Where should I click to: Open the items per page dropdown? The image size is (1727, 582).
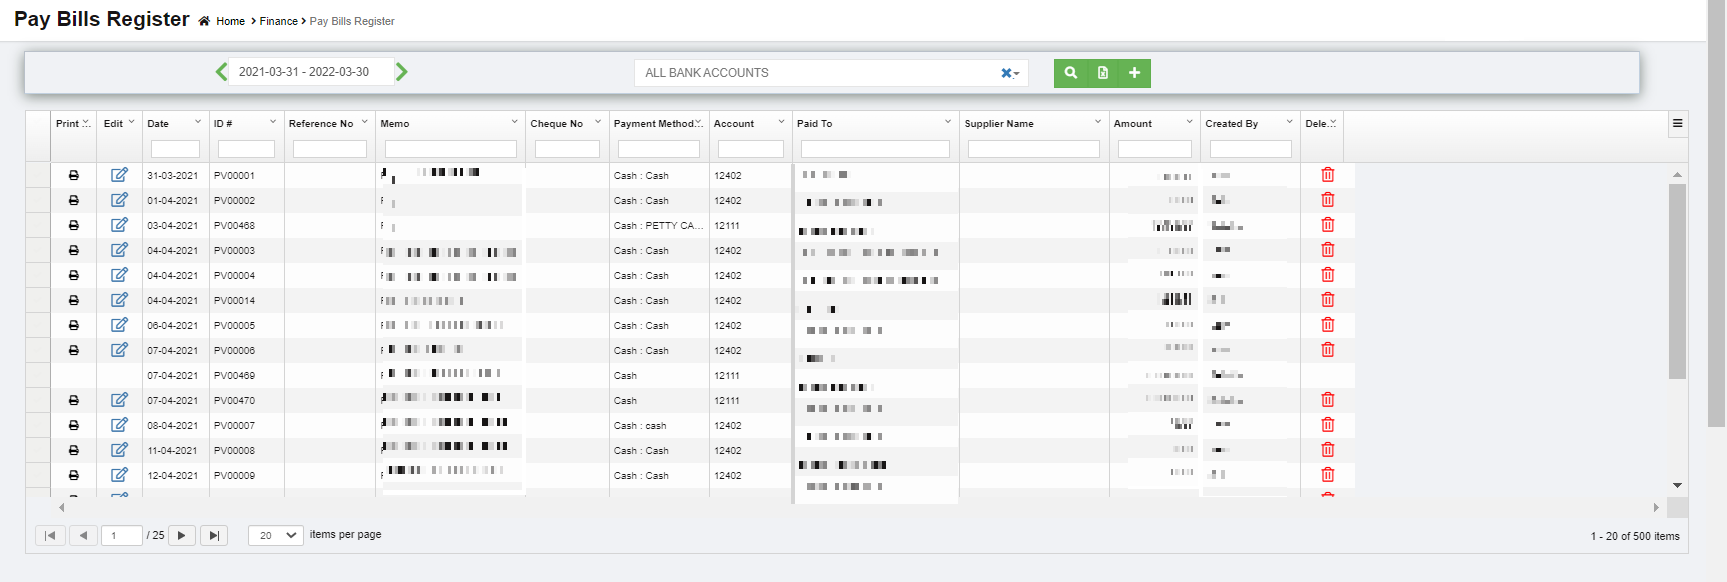[x=275, y=535]
